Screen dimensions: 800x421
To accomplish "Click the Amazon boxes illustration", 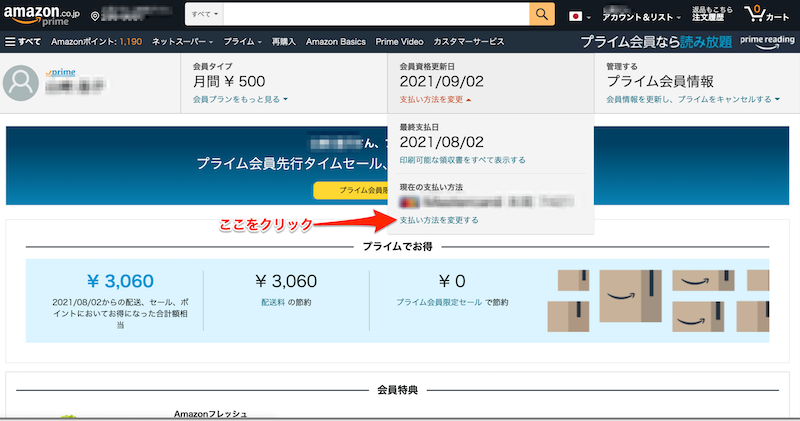I will 658,301.
